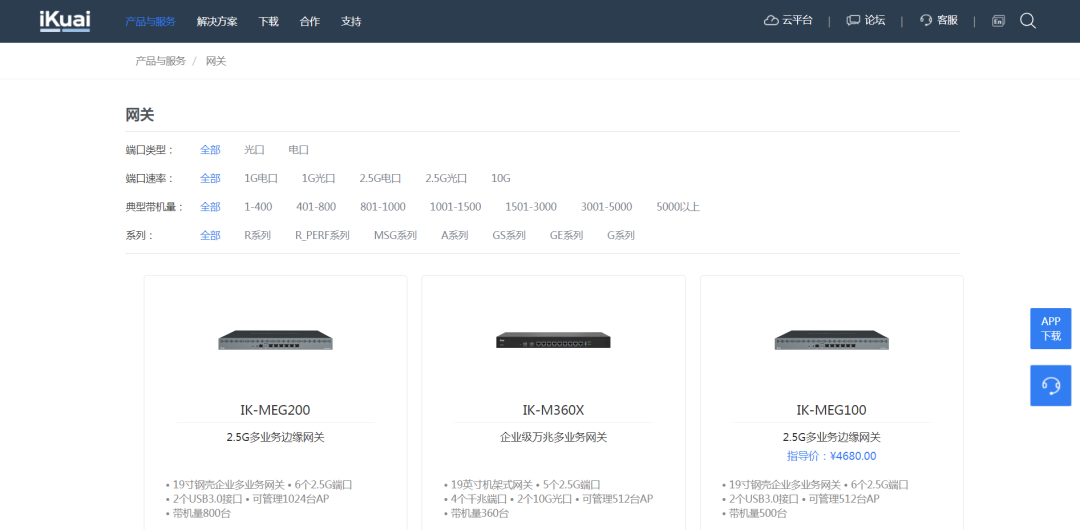The height and width of the screenshot is (530, 1080).
Task: Filter port type by 电口
Action: click(298, 150)
